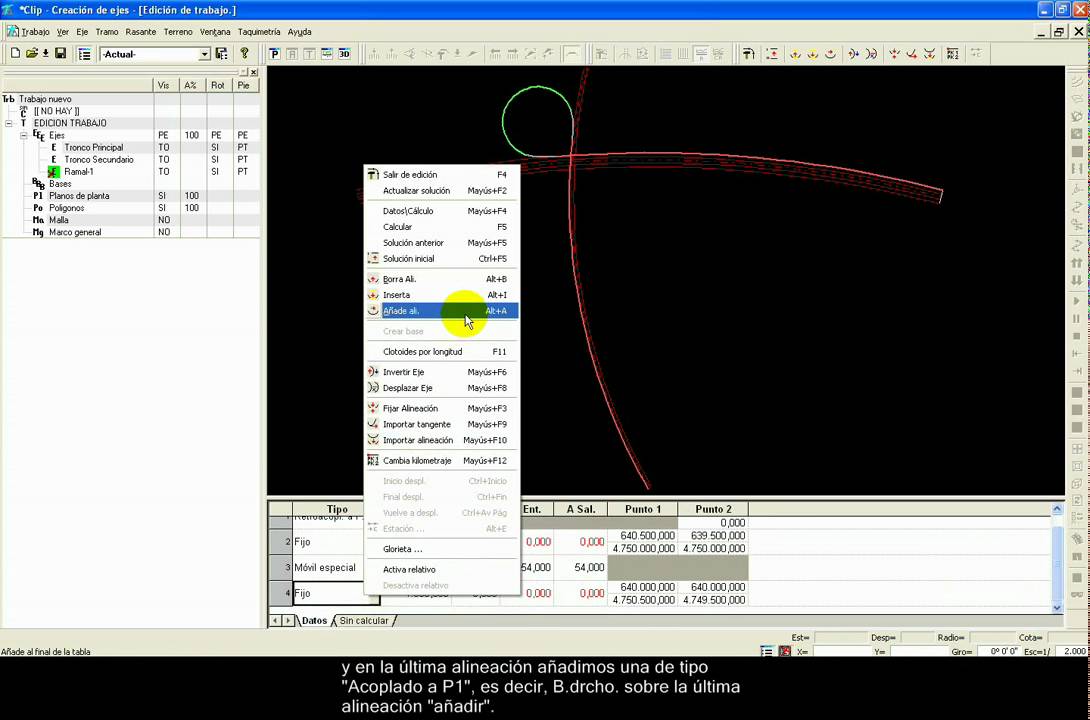This screenshot has height=720, width=1090.
Task: Click the Help question mark icon
Action: pos(244,53)
